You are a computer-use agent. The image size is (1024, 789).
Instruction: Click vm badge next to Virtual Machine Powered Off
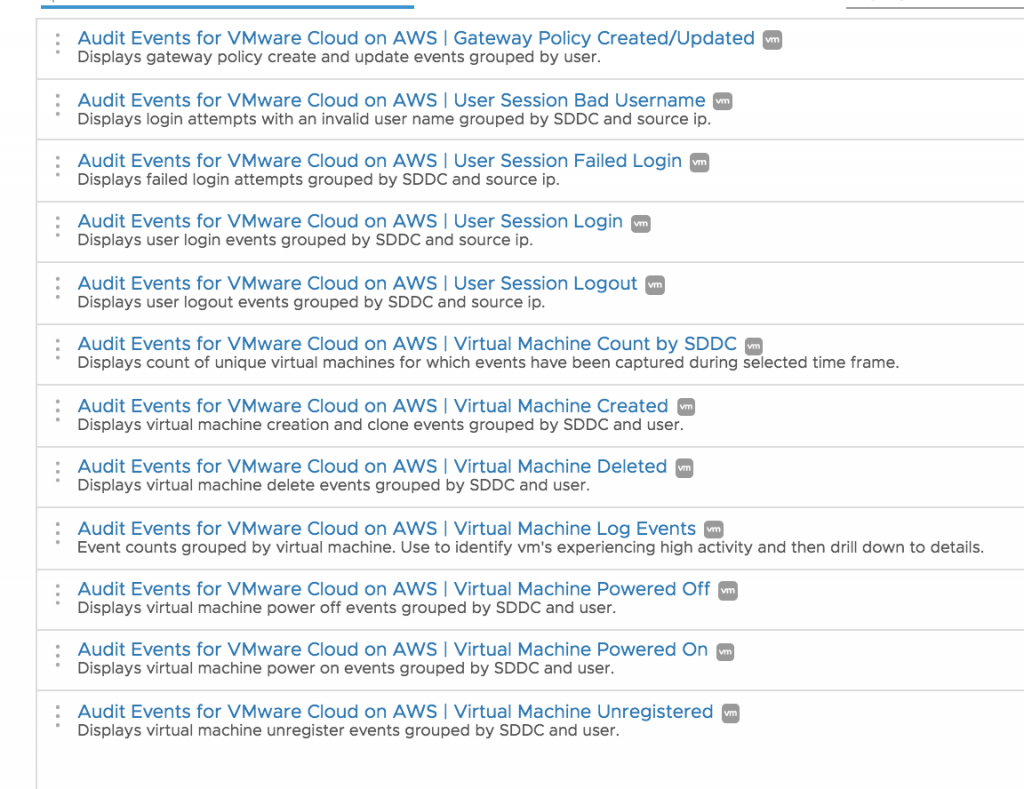(x=728, y=590)
